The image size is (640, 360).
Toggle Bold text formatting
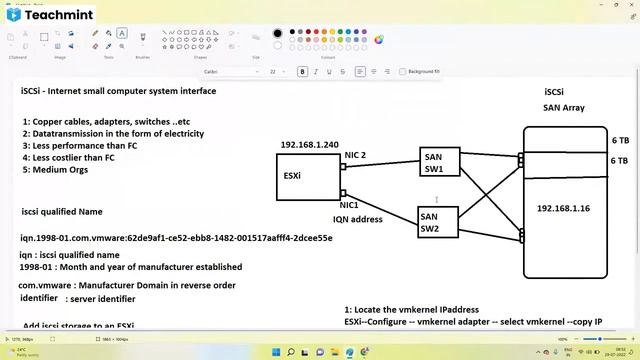[302, 72]
